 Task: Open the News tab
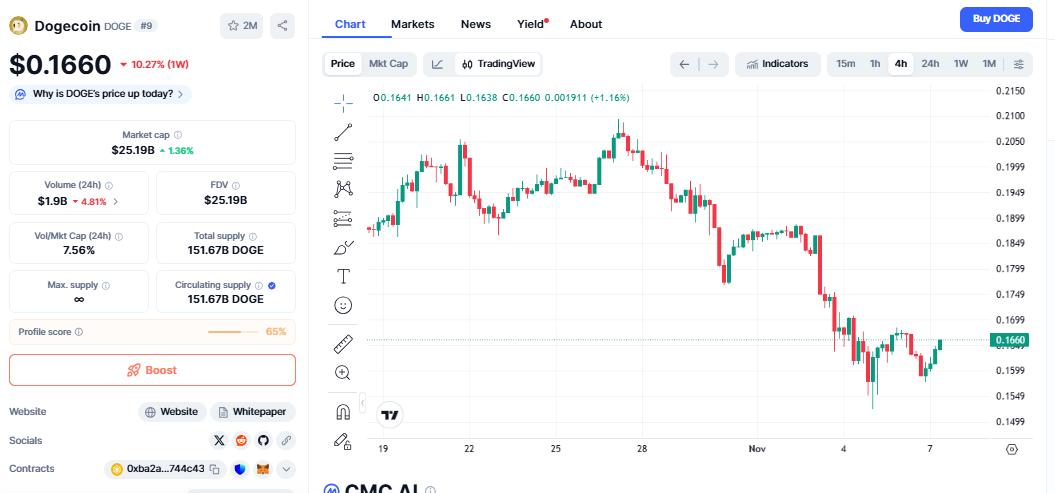click(x=475, y=24)
